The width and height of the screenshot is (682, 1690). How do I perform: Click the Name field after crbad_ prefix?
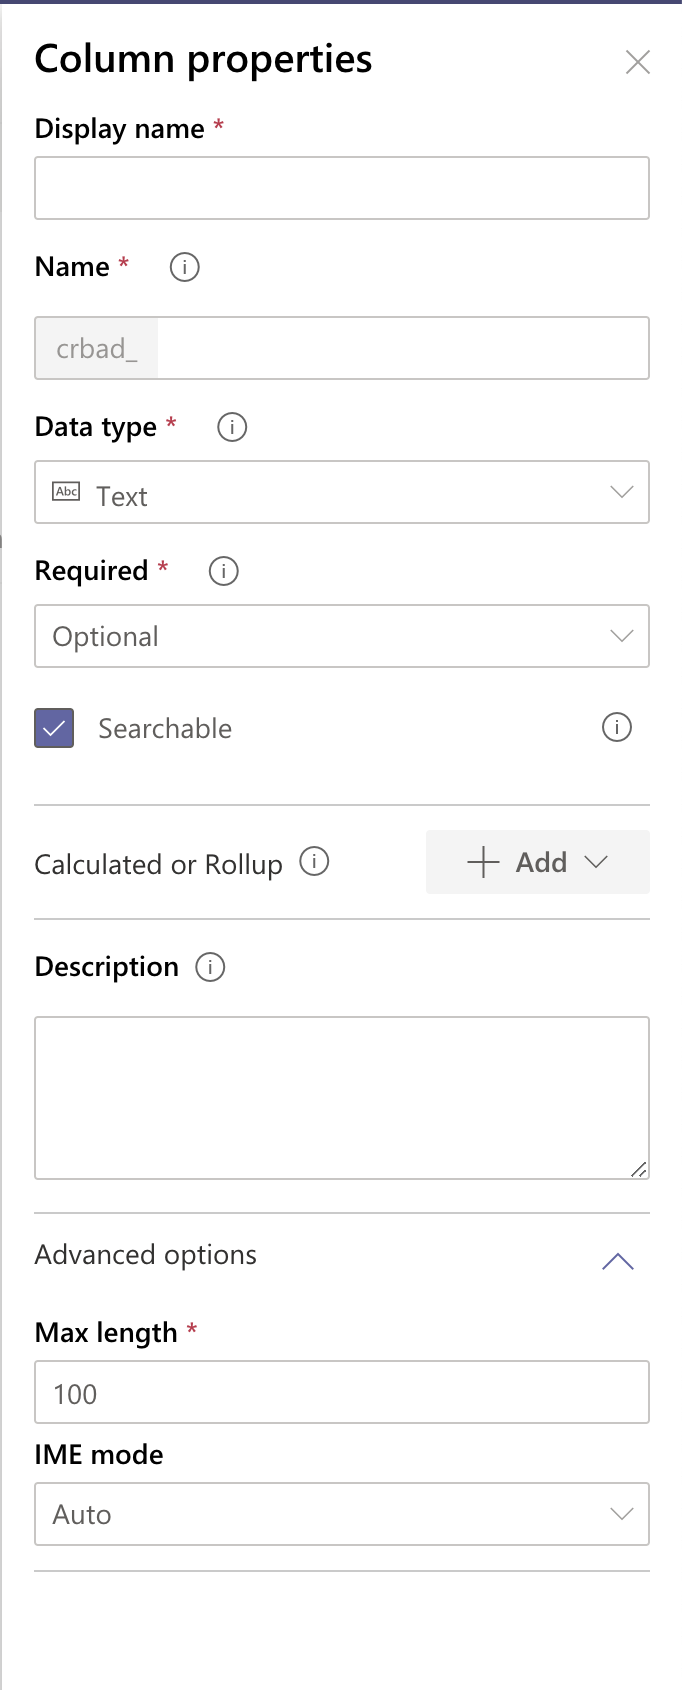pyautogui.click(x=403, y=348)
